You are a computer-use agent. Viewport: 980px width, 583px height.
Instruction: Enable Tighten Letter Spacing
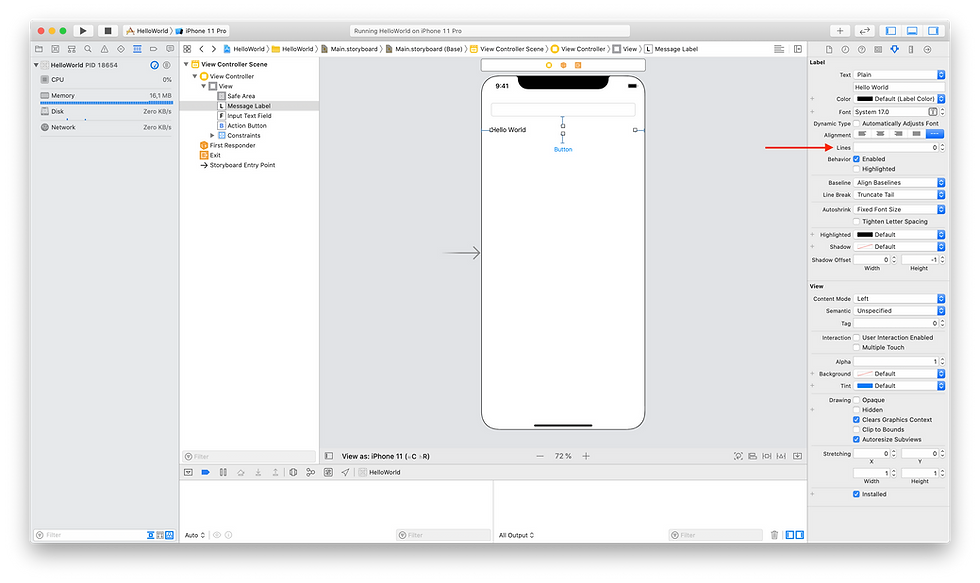(857, 221)
